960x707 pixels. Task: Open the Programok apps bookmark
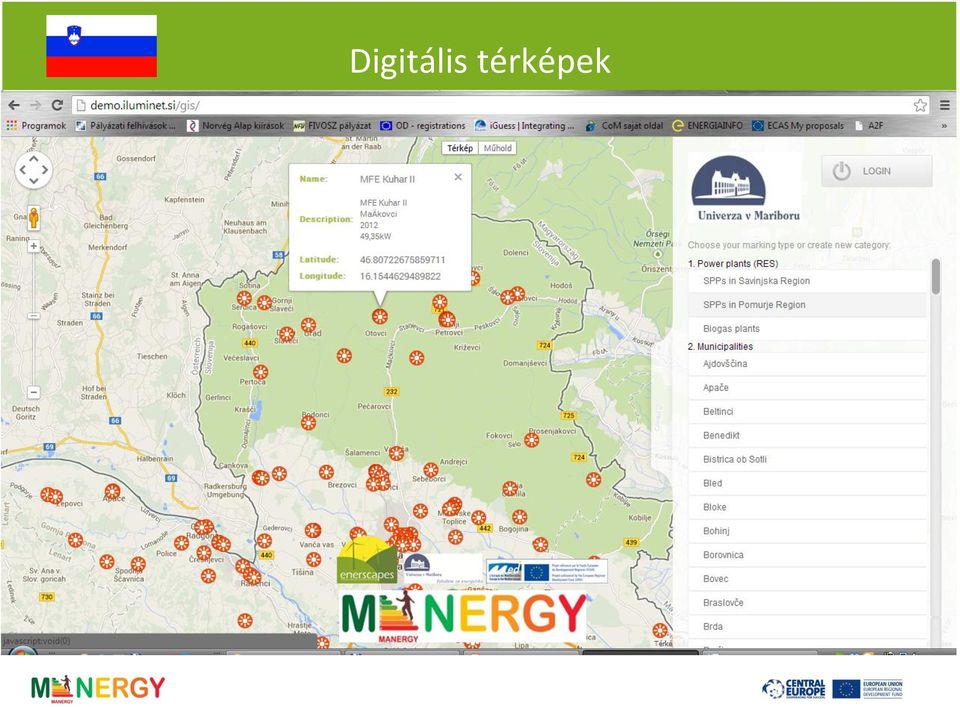(36, 125)
